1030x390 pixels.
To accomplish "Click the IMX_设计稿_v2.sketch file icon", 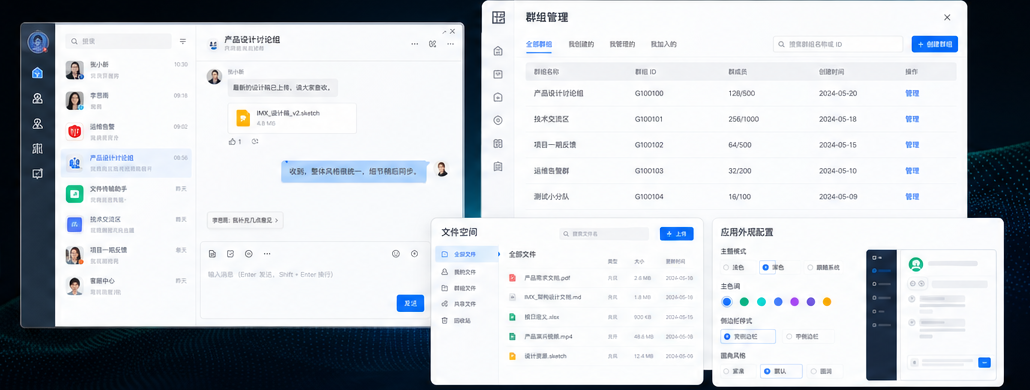I will click(x=243, y=118).
